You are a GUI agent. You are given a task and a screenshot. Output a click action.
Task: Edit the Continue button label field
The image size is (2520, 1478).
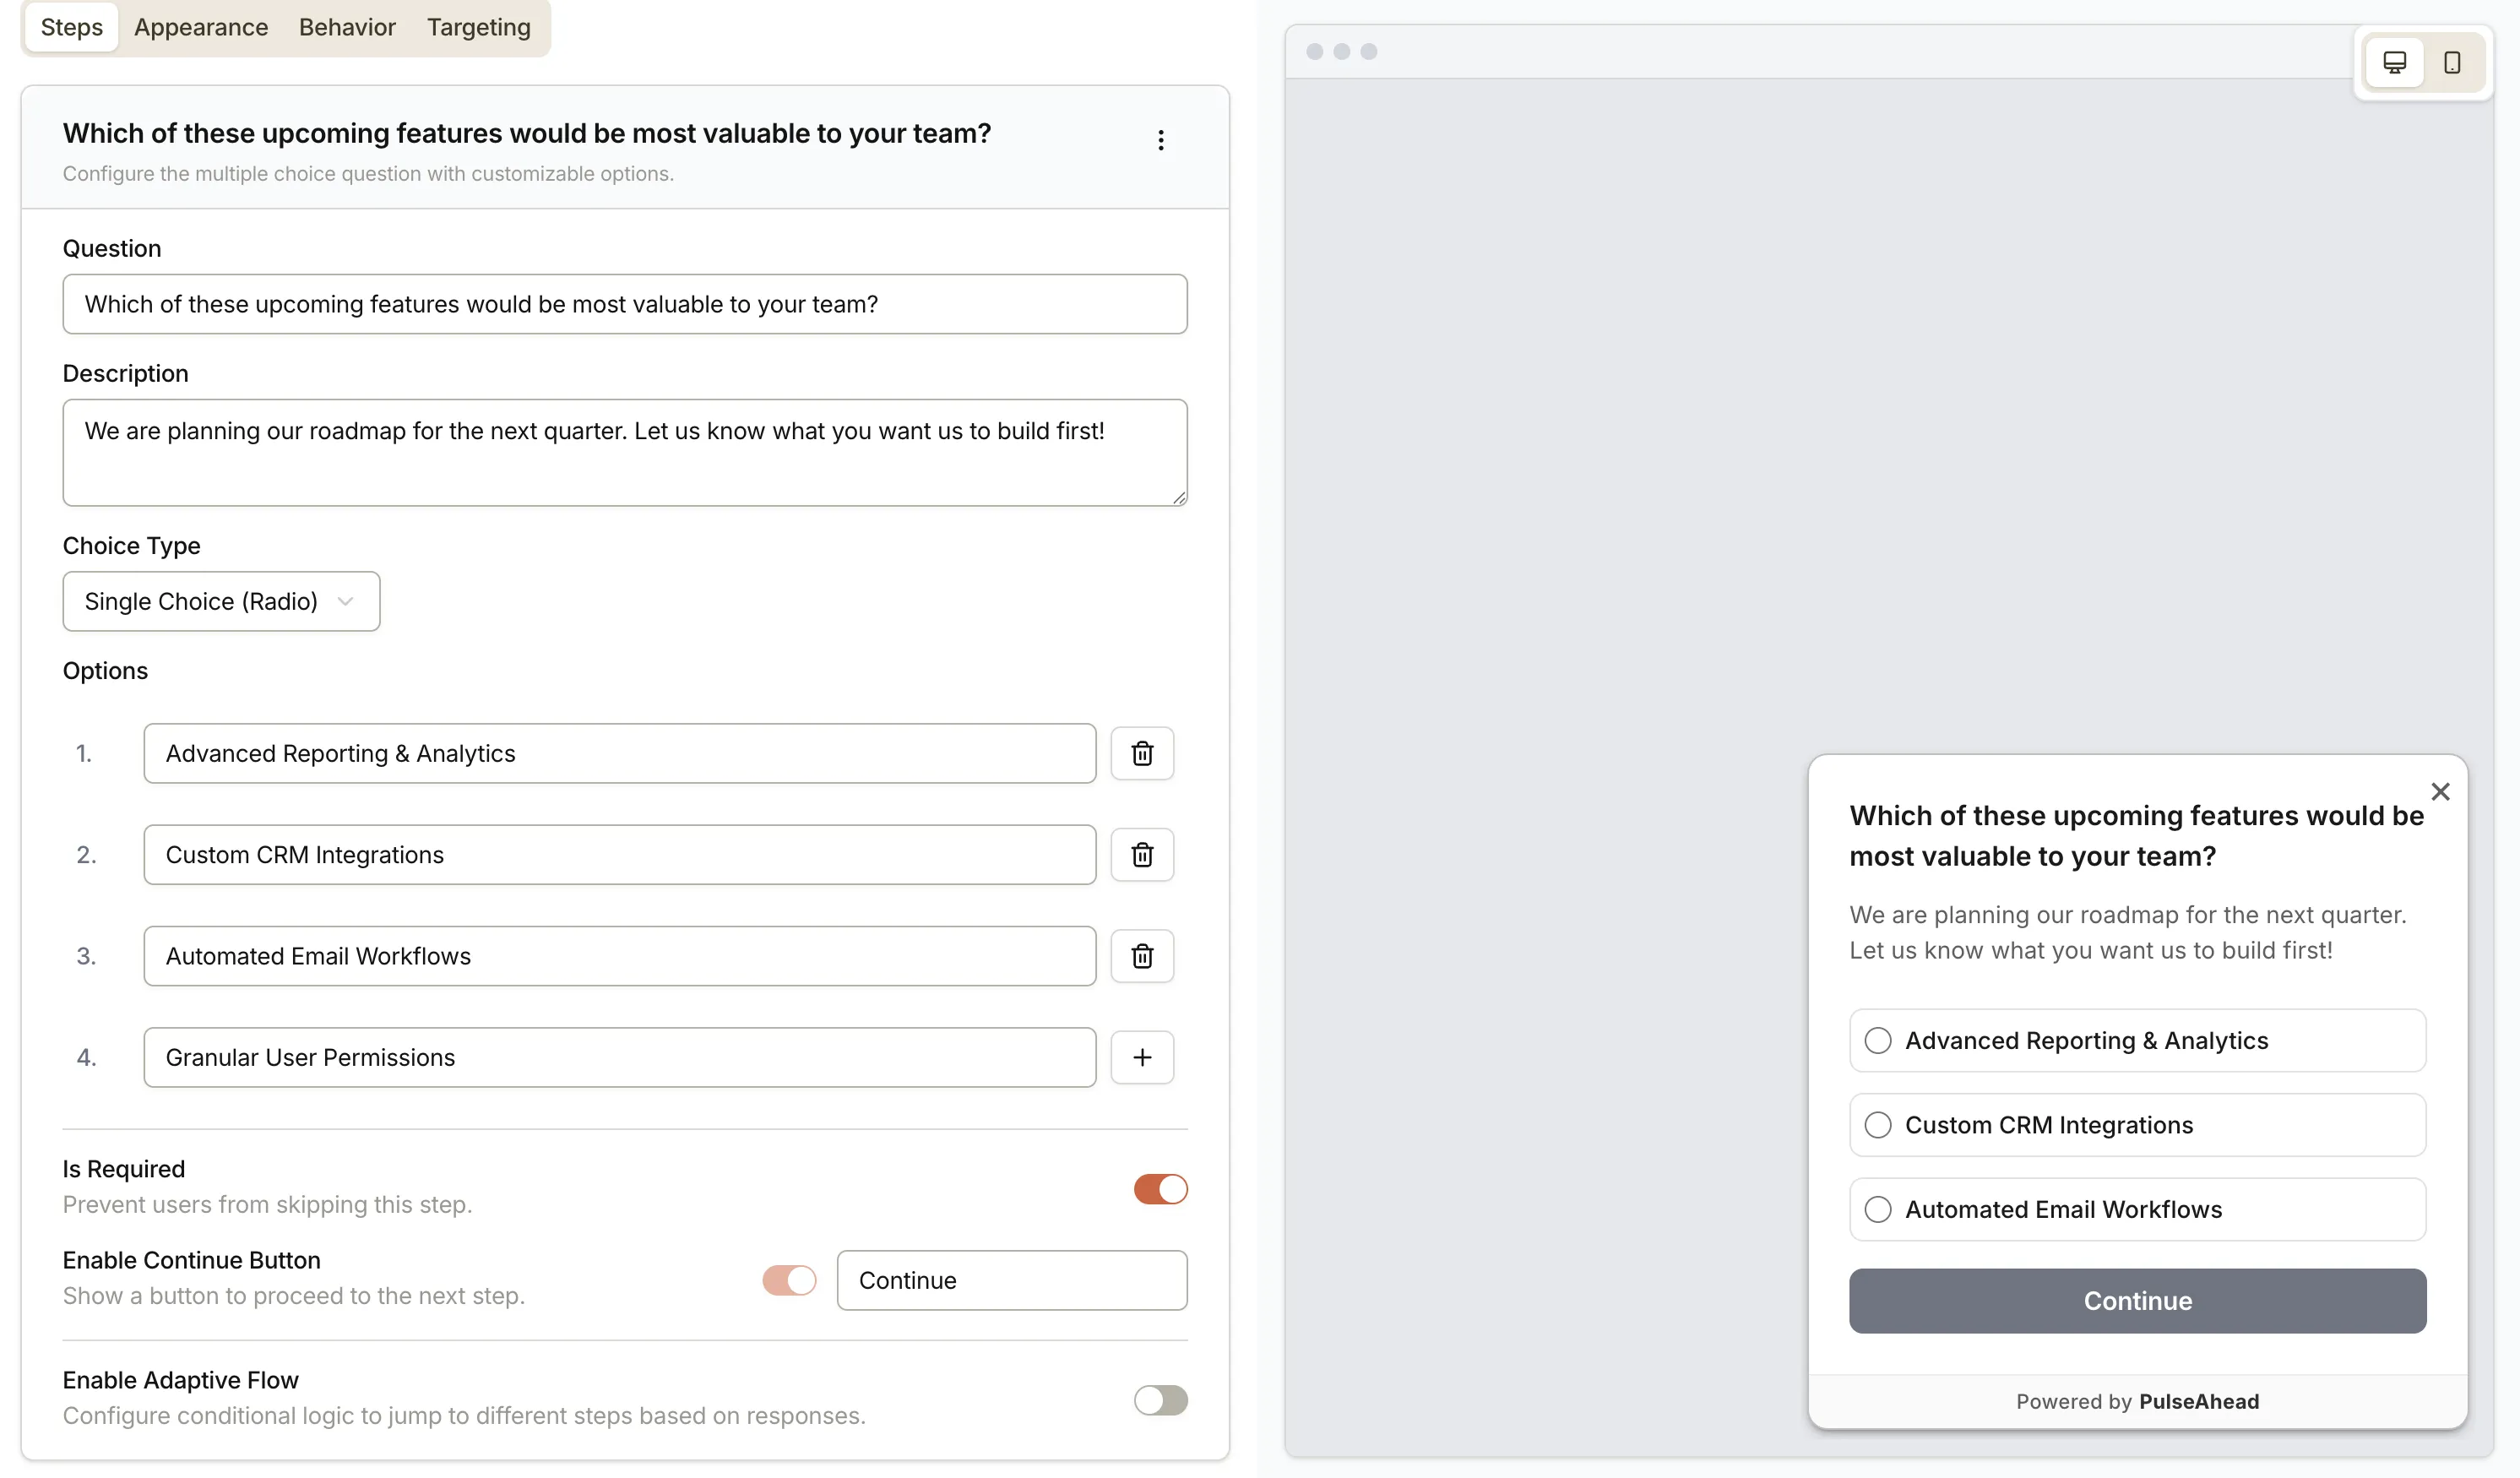click(x=1011, y=1280)
